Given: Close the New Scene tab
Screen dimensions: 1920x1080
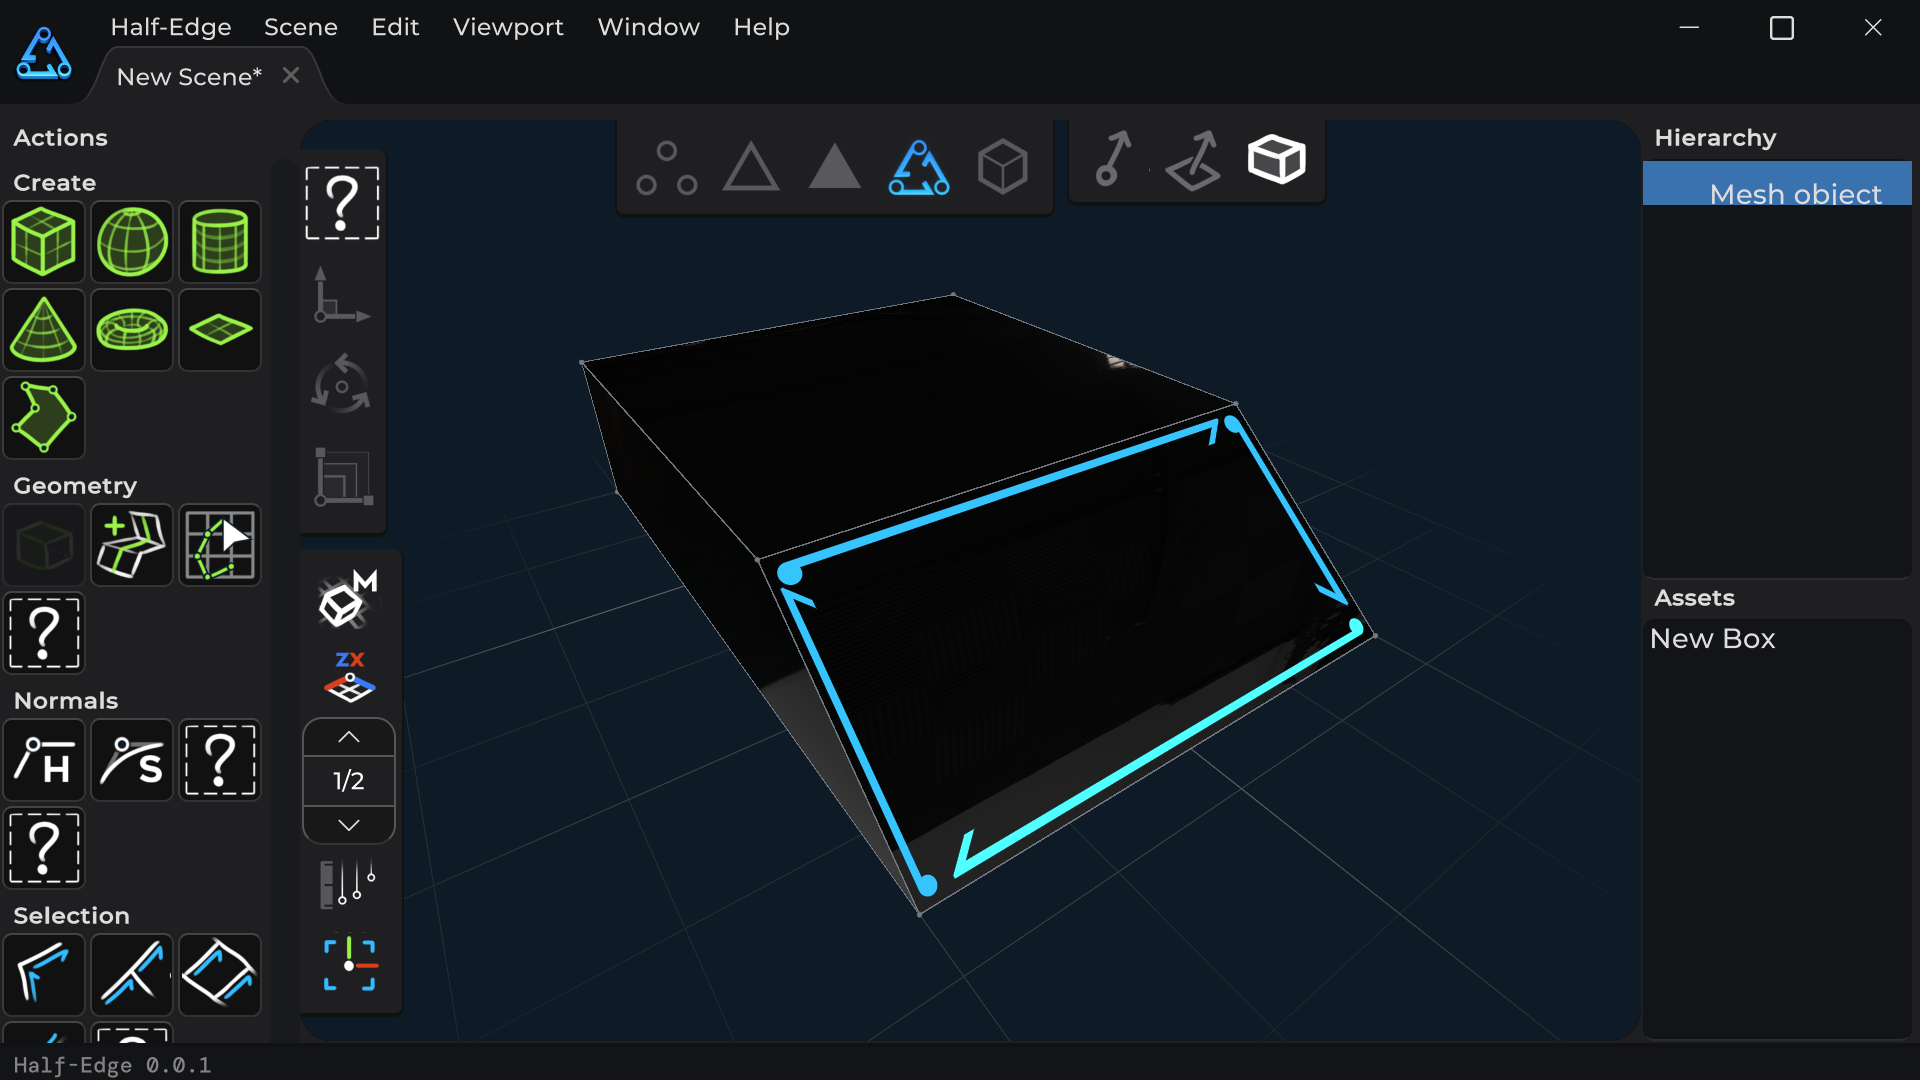Looking at the screenshot, I should (x=291, y=76).
